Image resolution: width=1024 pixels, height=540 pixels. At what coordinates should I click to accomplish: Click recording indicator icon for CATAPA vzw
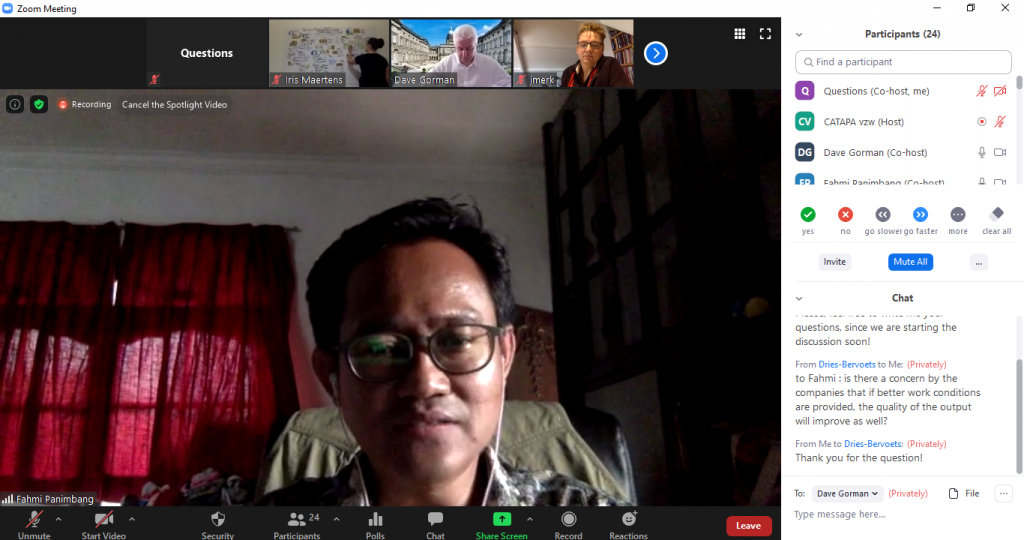coord(982,121)
